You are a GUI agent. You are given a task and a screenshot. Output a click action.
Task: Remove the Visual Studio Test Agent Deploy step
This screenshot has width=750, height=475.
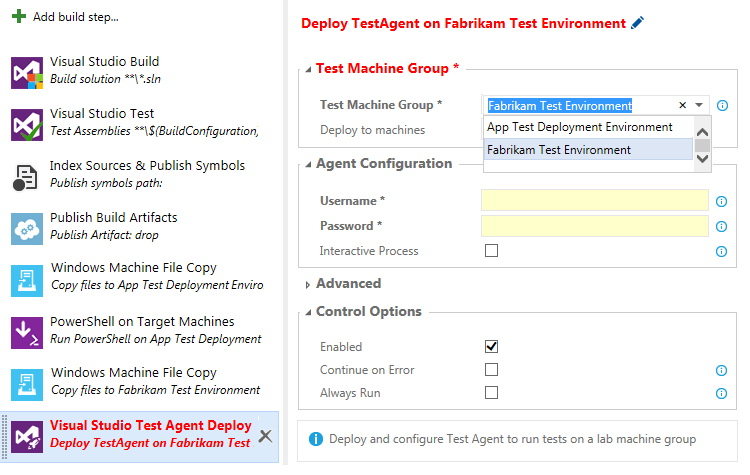265,435
